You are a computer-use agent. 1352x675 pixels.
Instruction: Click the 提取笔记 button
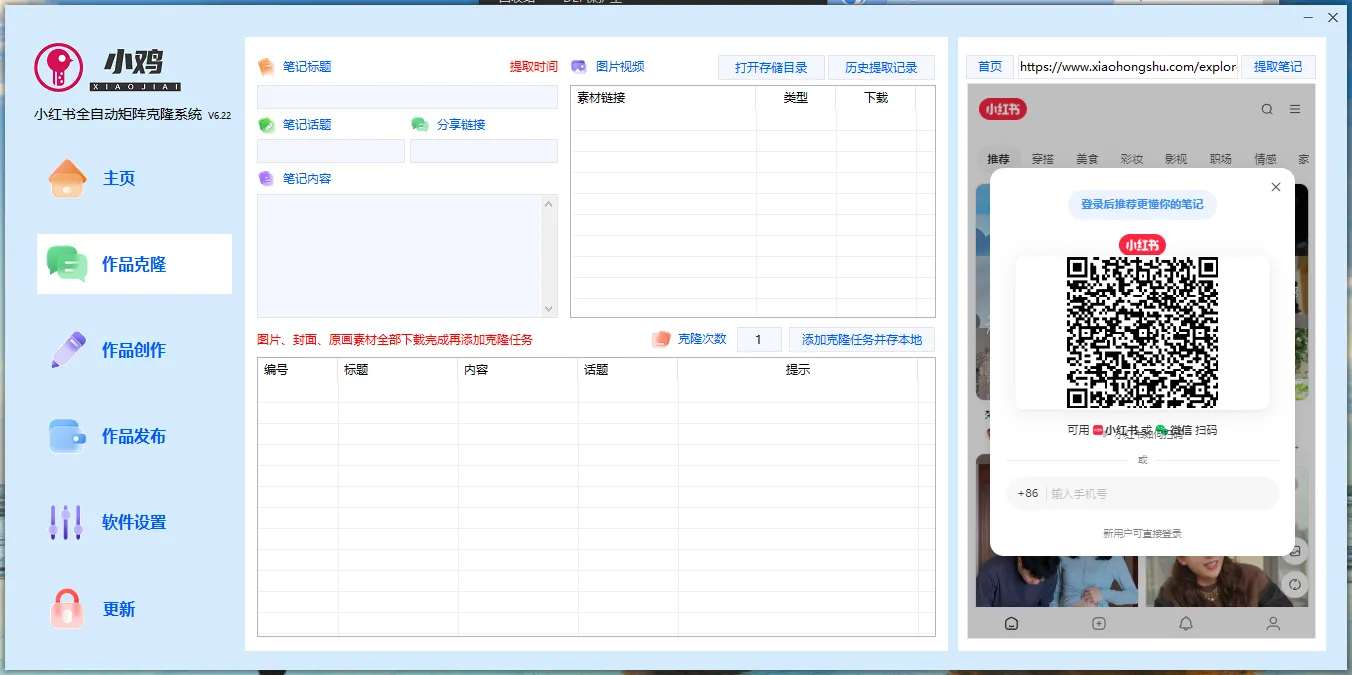[x=1278, y=67]
